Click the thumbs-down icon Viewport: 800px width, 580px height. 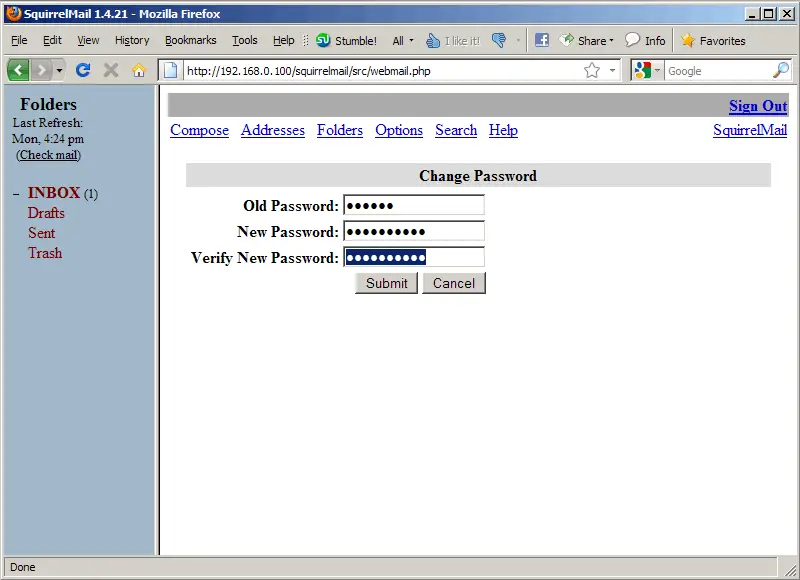(x=499, y=40)
